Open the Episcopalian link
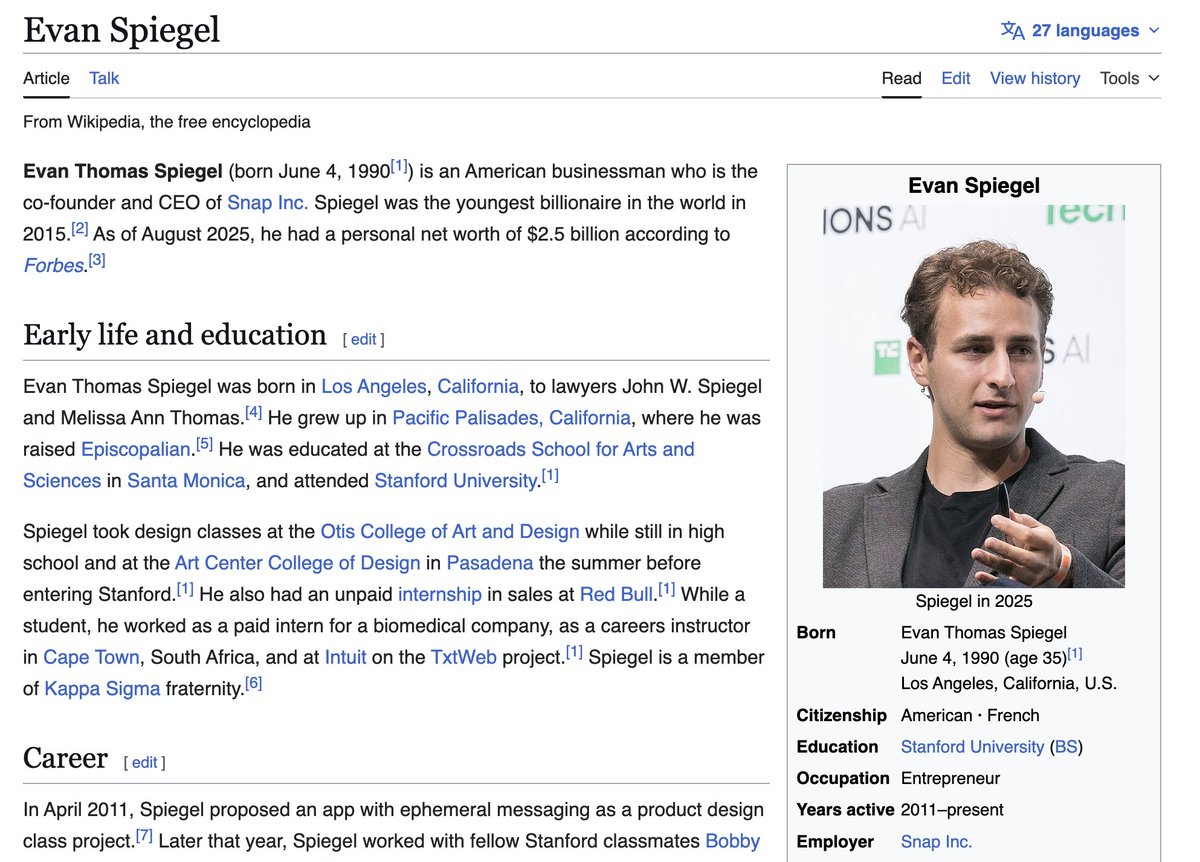 click(135, 450)
